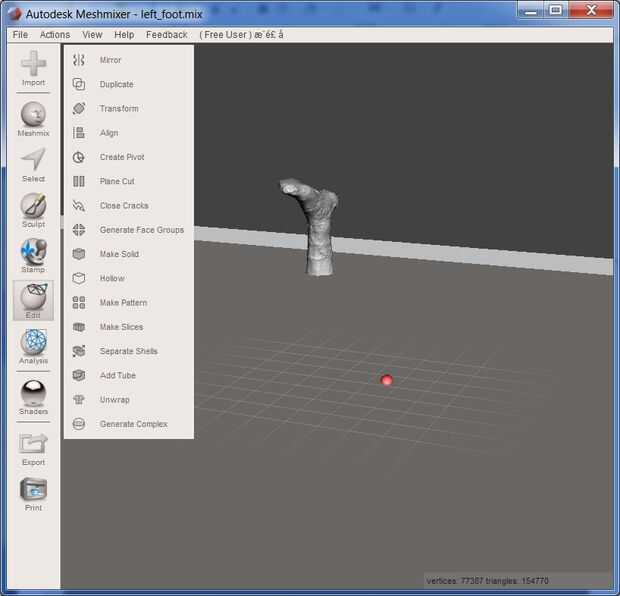
Task: Click the Add Tube icon
Action: [x=79, y=375]
